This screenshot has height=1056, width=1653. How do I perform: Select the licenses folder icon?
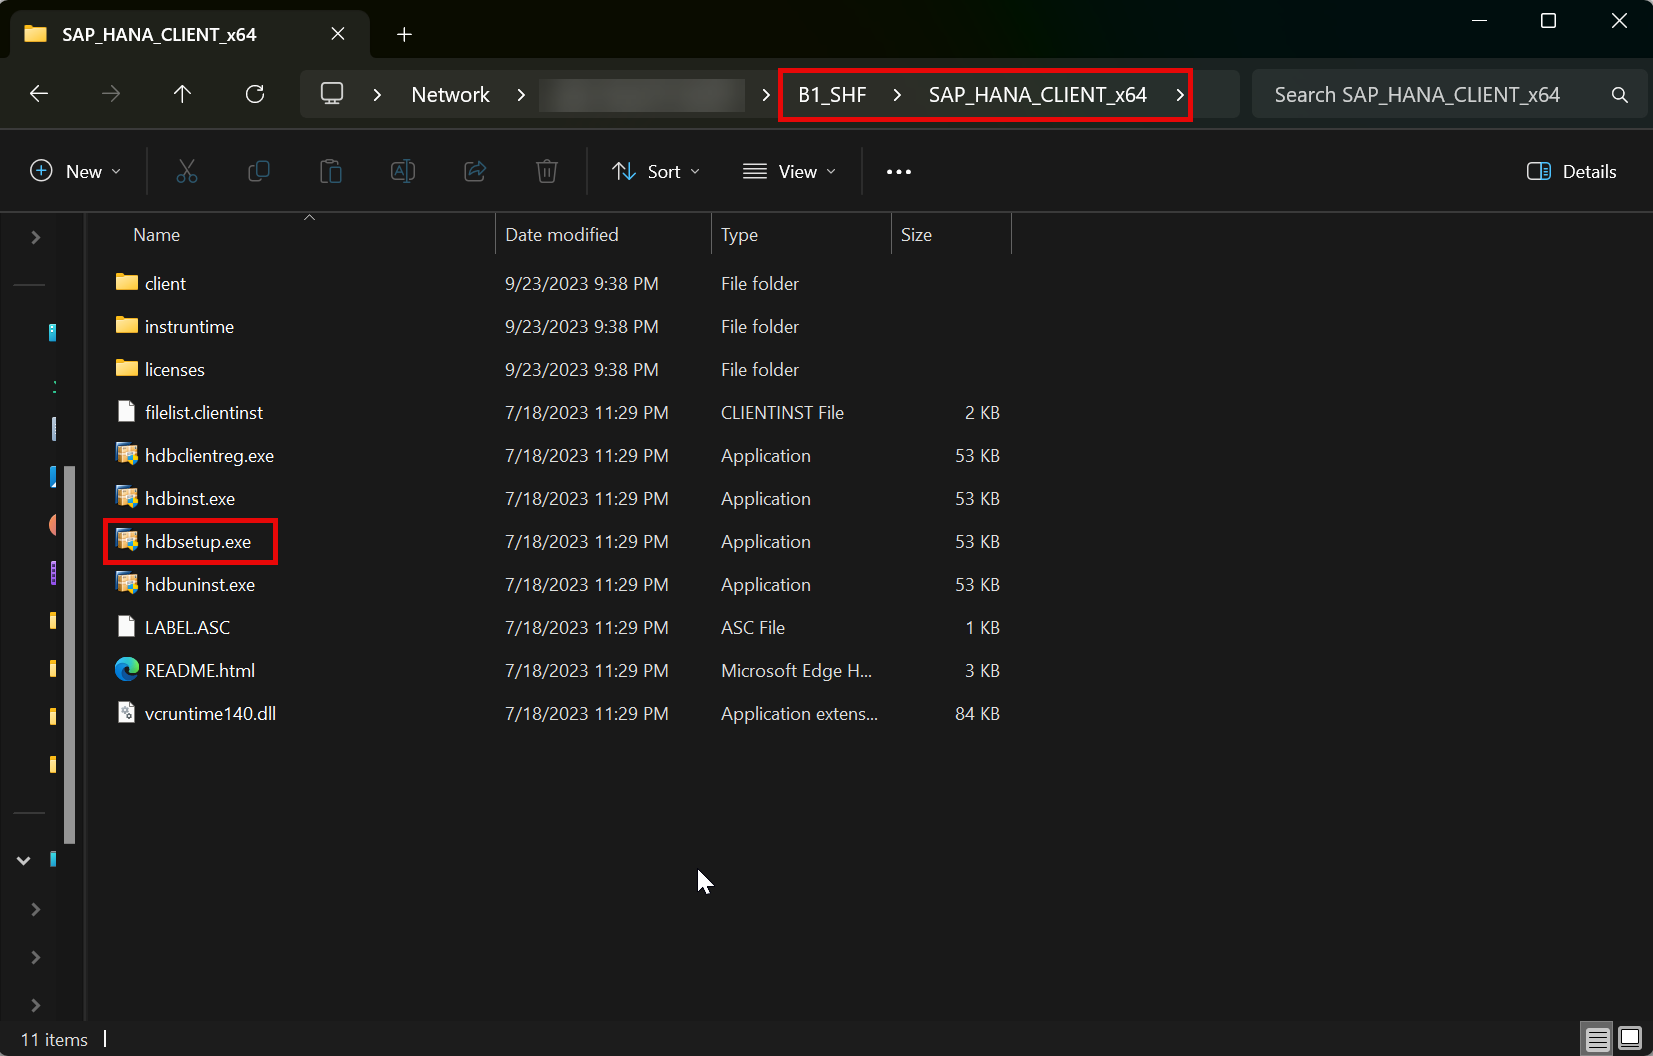126,369
